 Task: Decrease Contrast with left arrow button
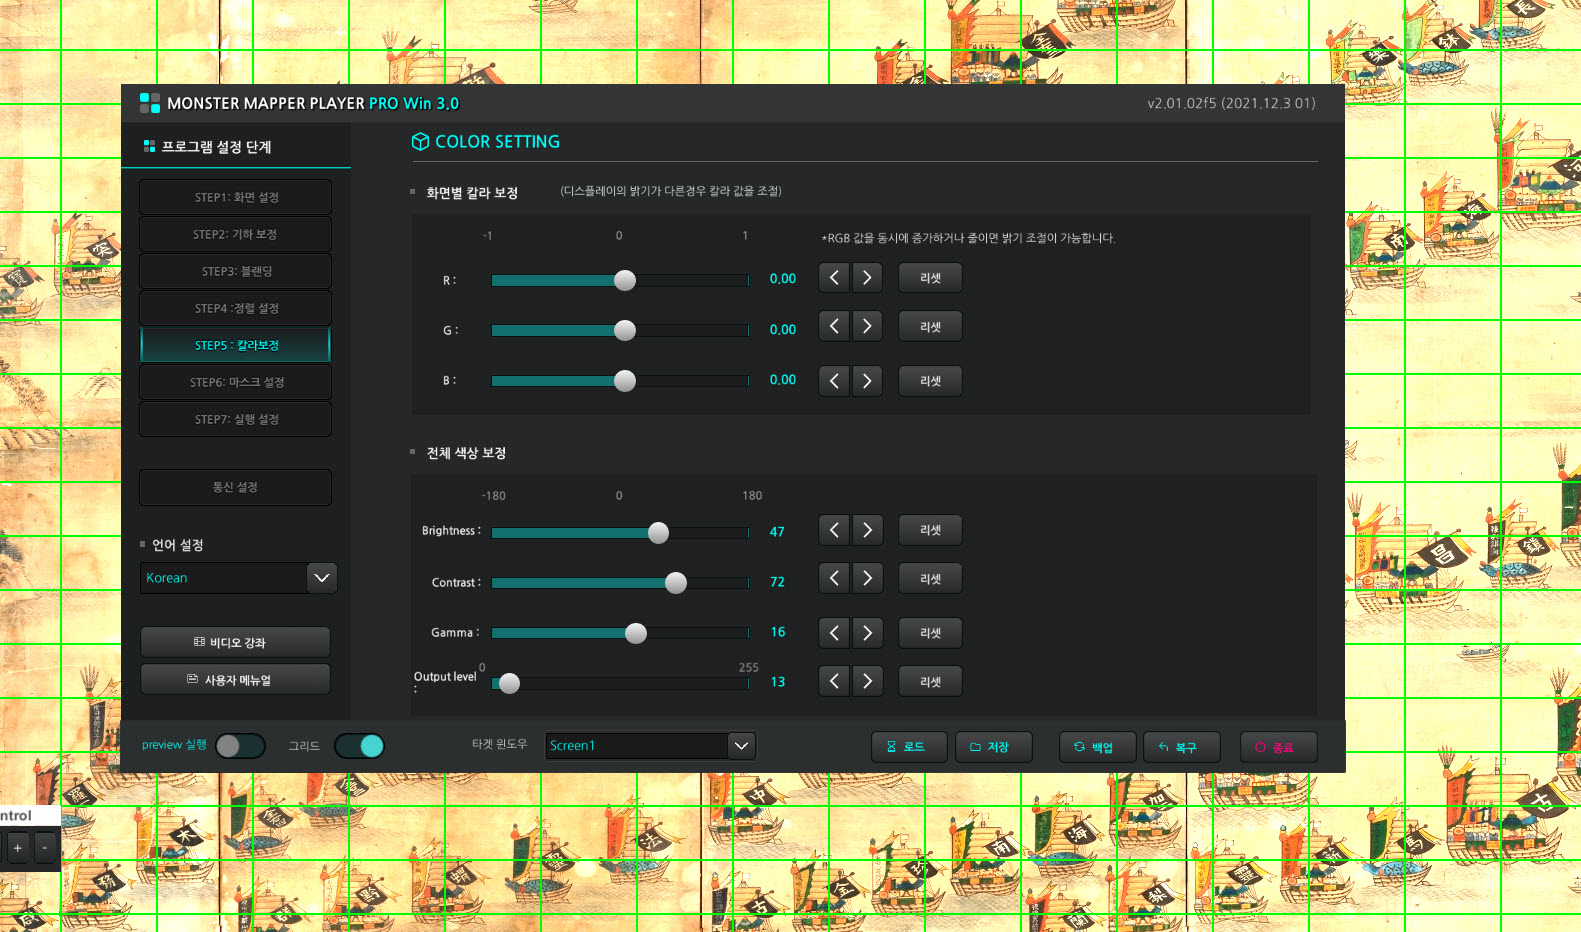[x=834, y=579]
